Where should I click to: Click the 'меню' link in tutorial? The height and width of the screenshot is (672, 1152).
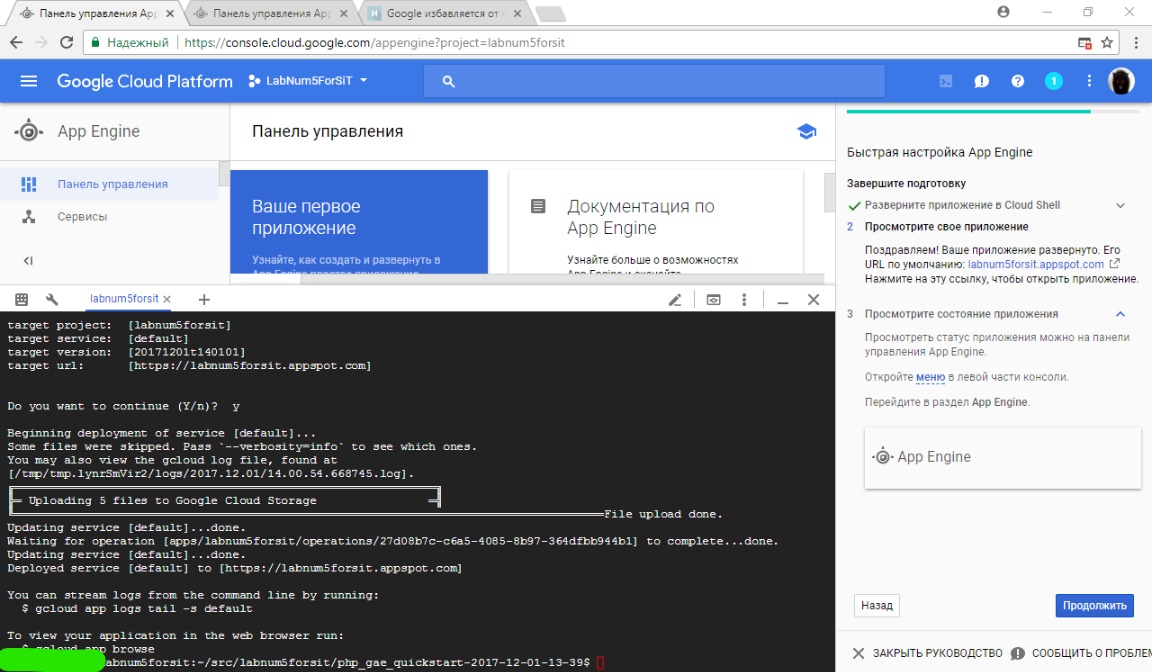point(930,377)
